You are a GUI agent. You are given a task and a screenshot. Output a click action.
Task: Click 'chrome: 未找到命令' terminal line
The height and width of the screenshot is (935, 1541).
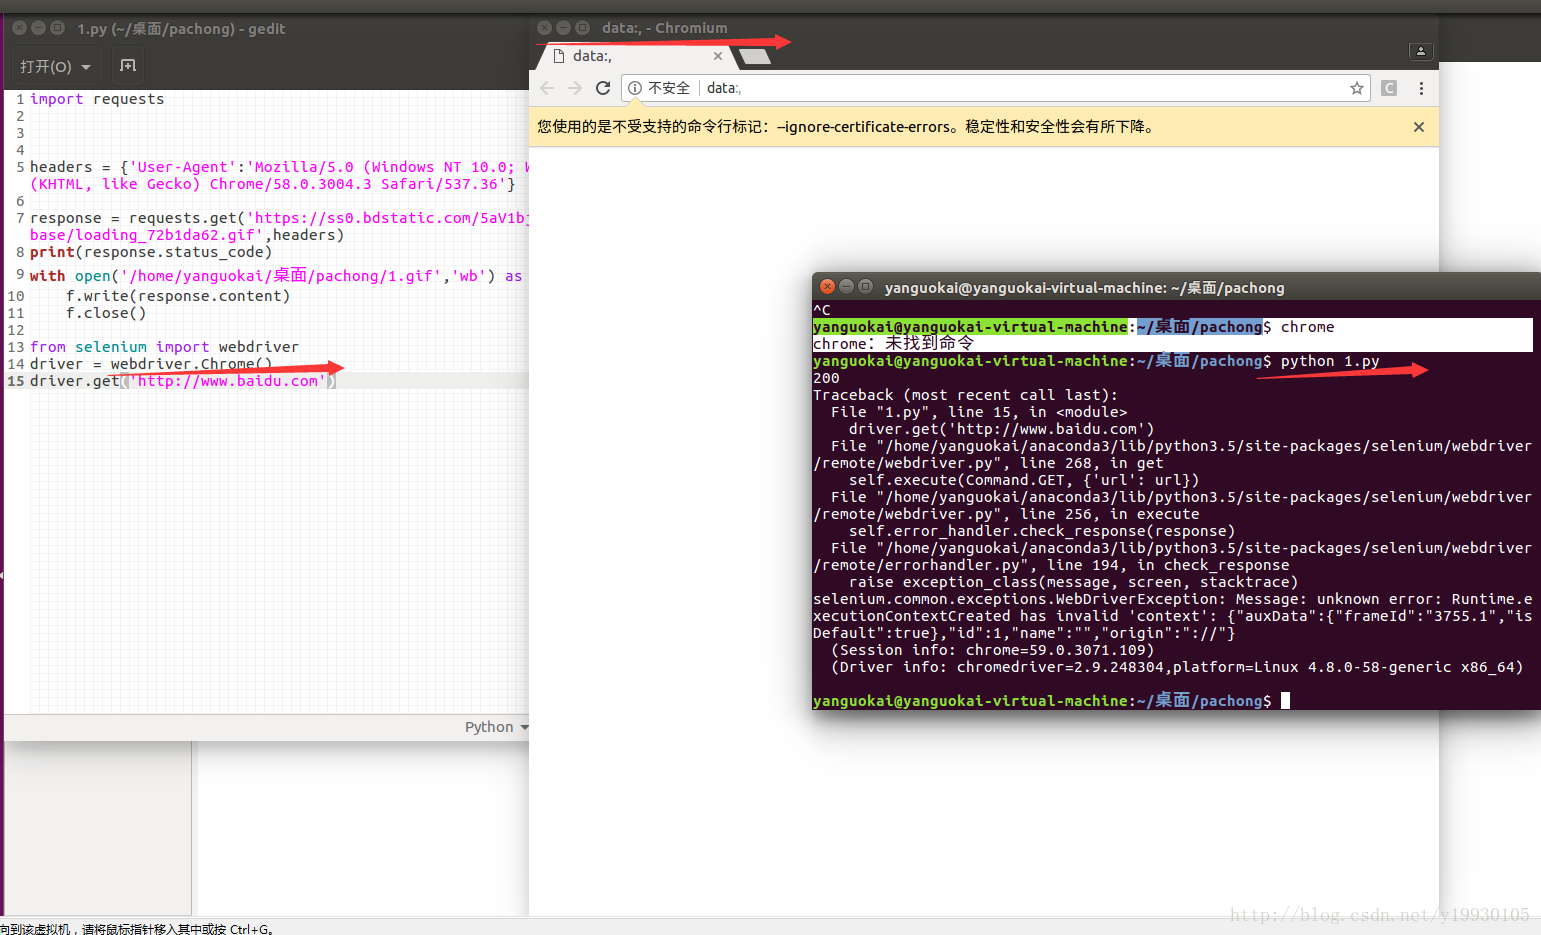[893, 343]
